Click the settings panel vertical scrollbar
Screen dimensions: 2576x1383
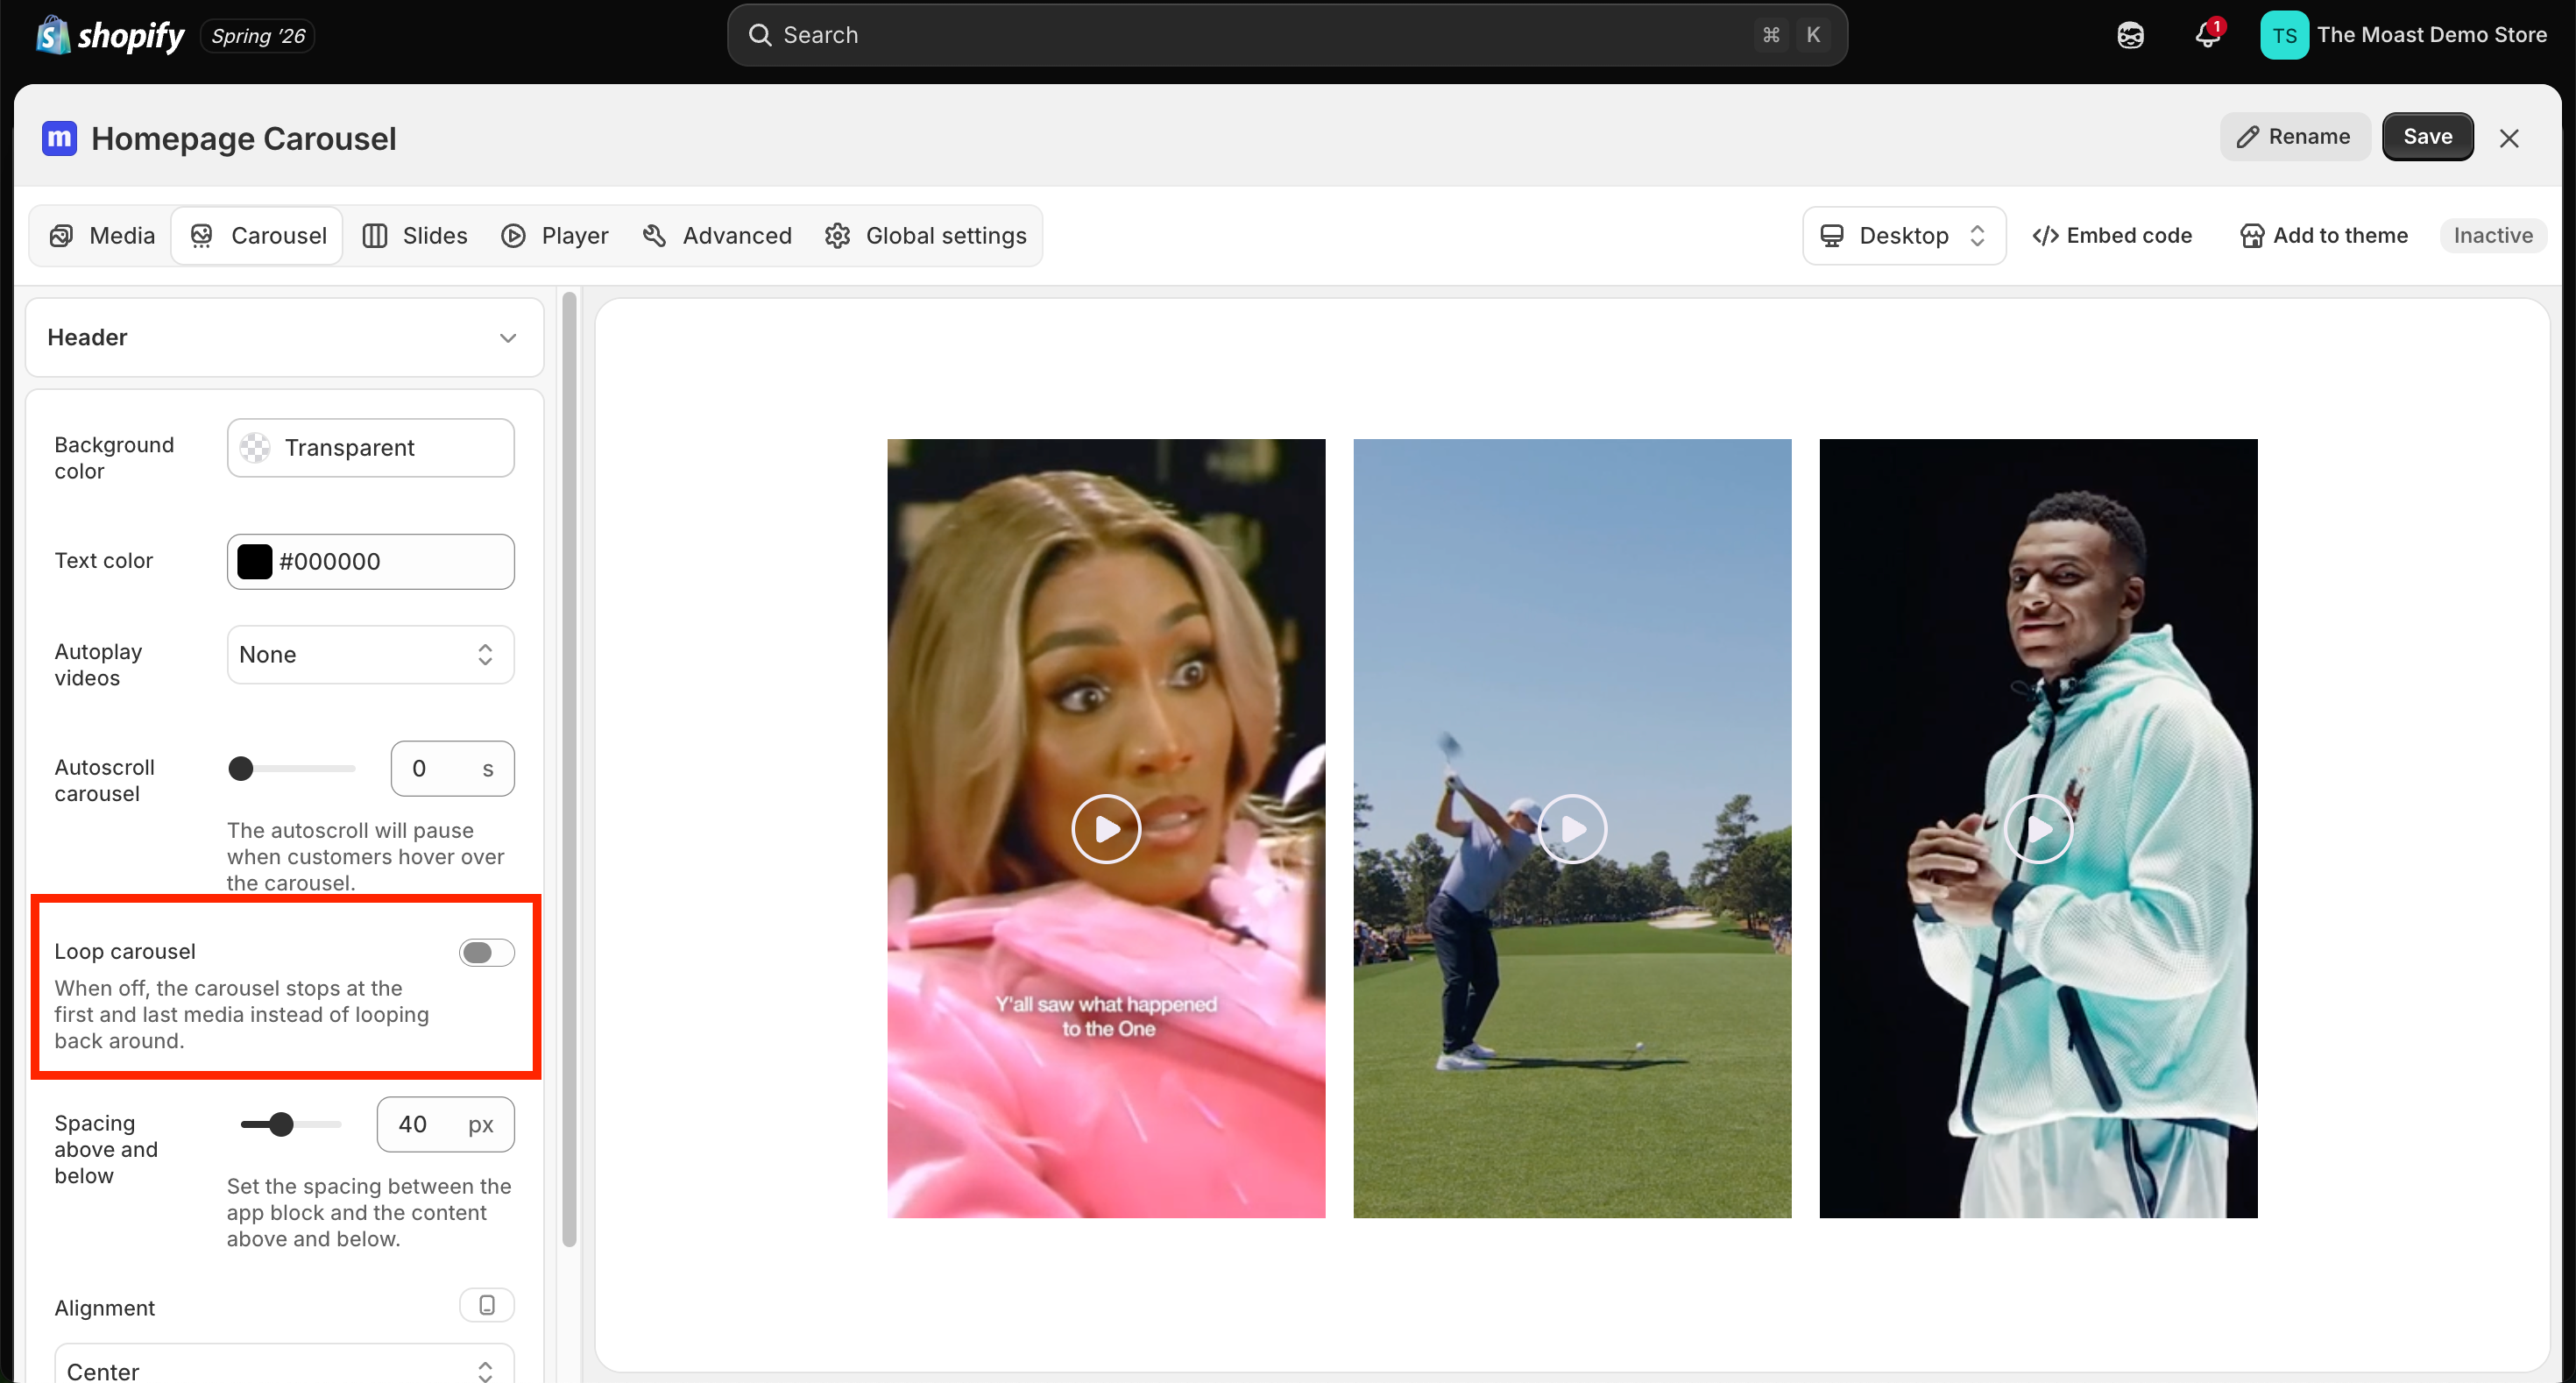pos(569,770)
